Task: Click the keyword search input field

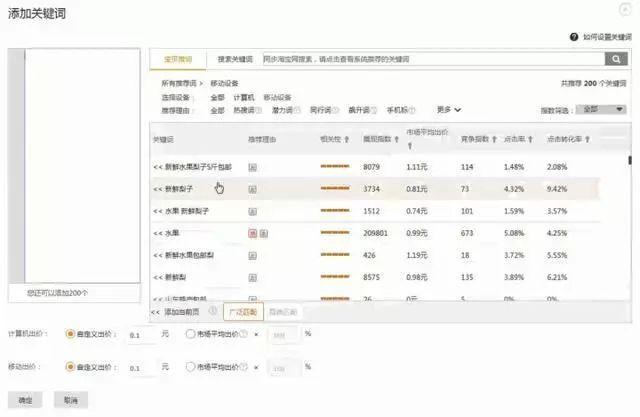Action: pos(433,59)
